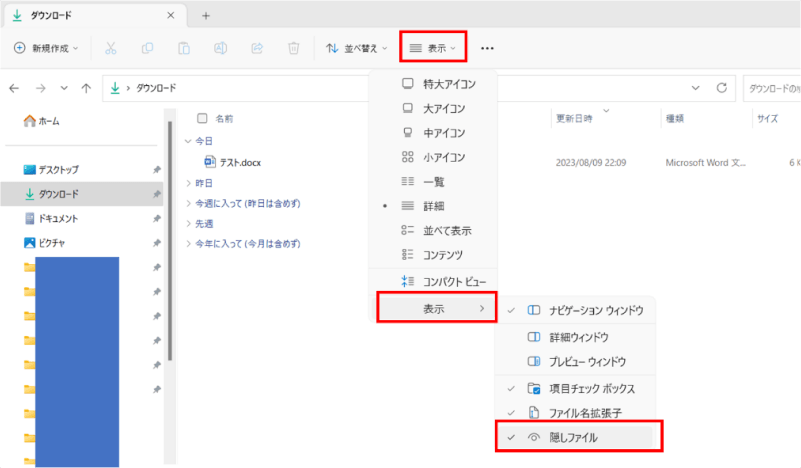Viewport: 801px width, 468px height.
Task: Click the 2023/08/09 22:09 date cell
Action: (591, 162)
